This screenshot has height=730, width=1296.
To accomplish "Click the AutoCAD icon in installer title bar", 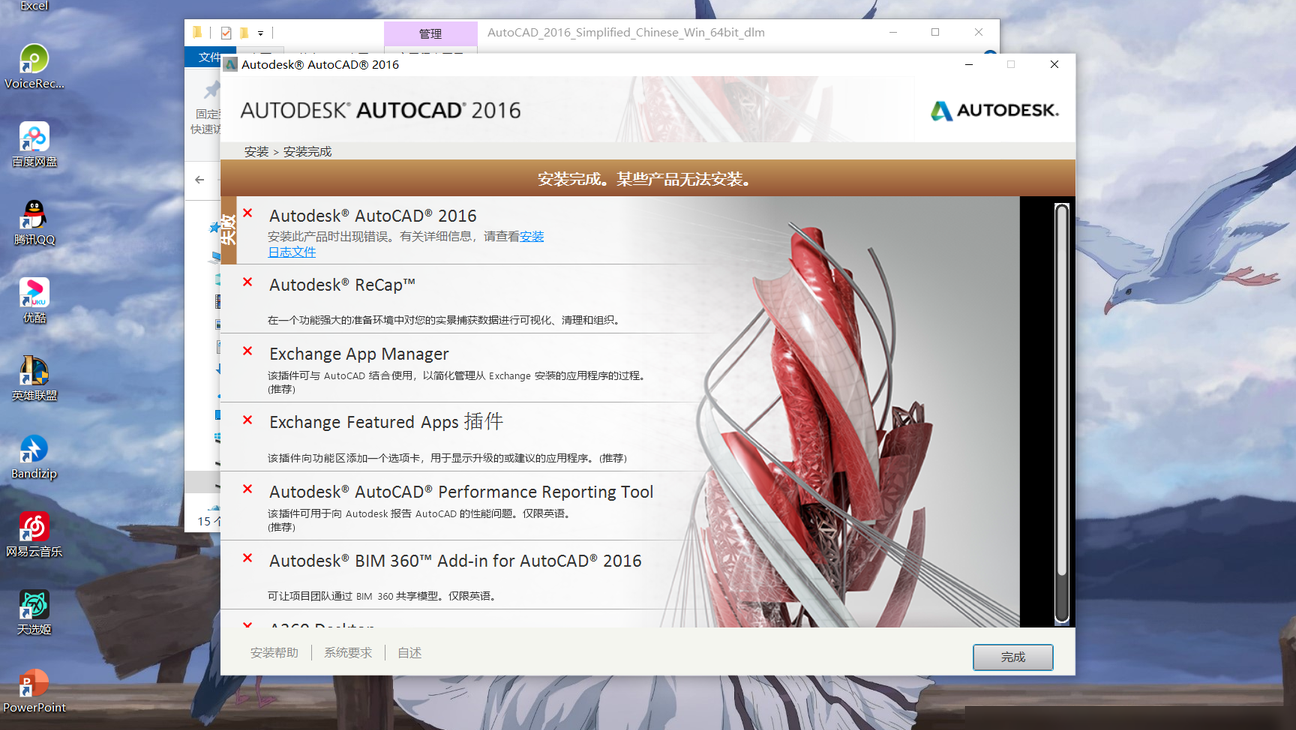I will (231, 64).
